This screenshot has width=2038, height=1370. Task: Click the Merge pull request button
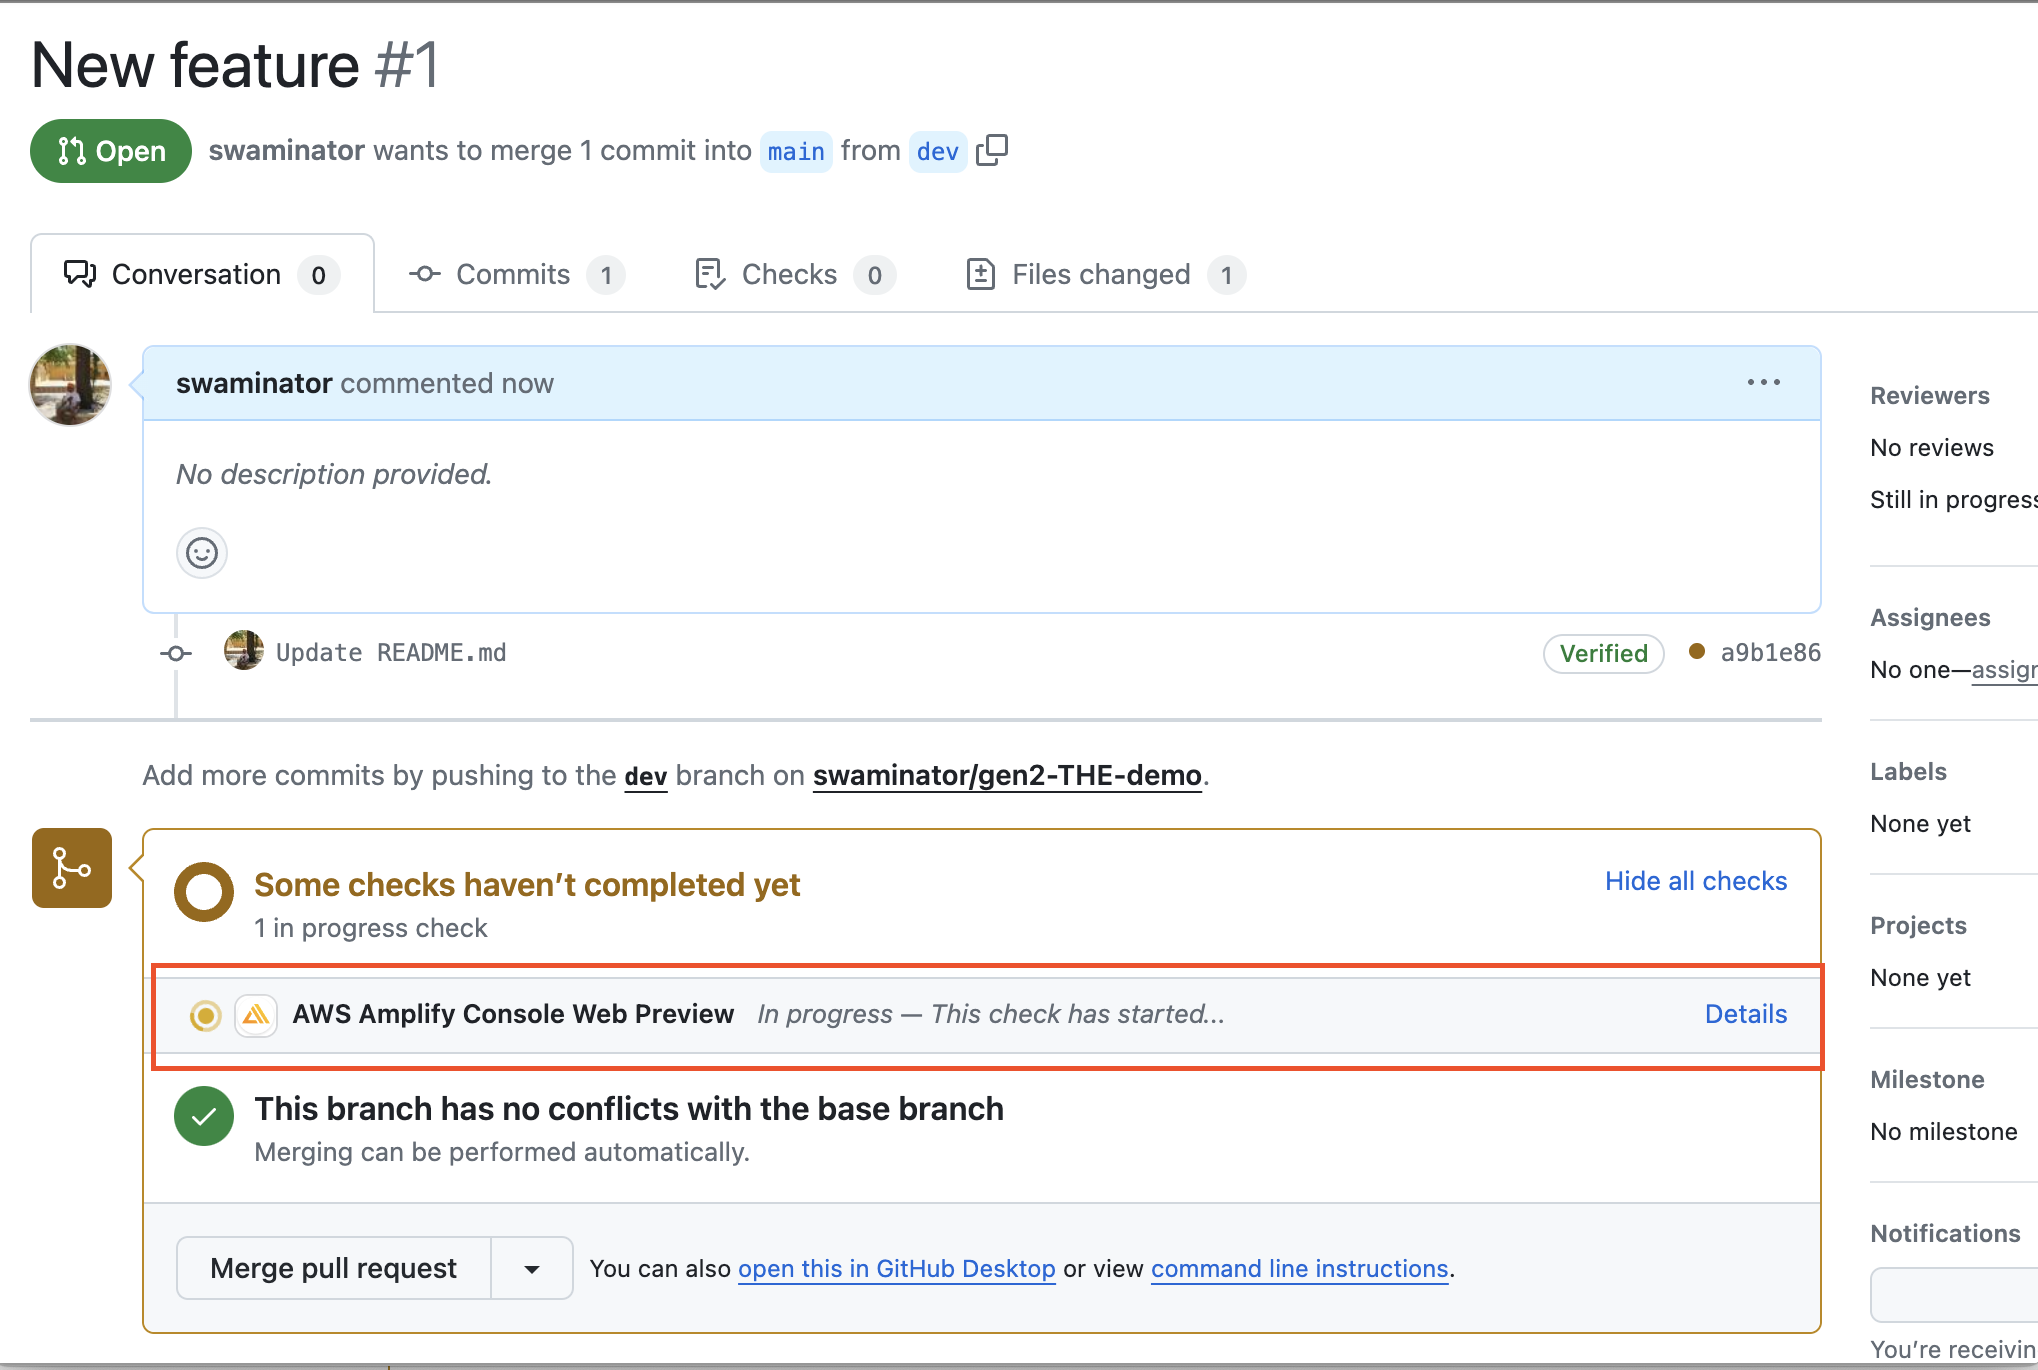point(333,1267)
